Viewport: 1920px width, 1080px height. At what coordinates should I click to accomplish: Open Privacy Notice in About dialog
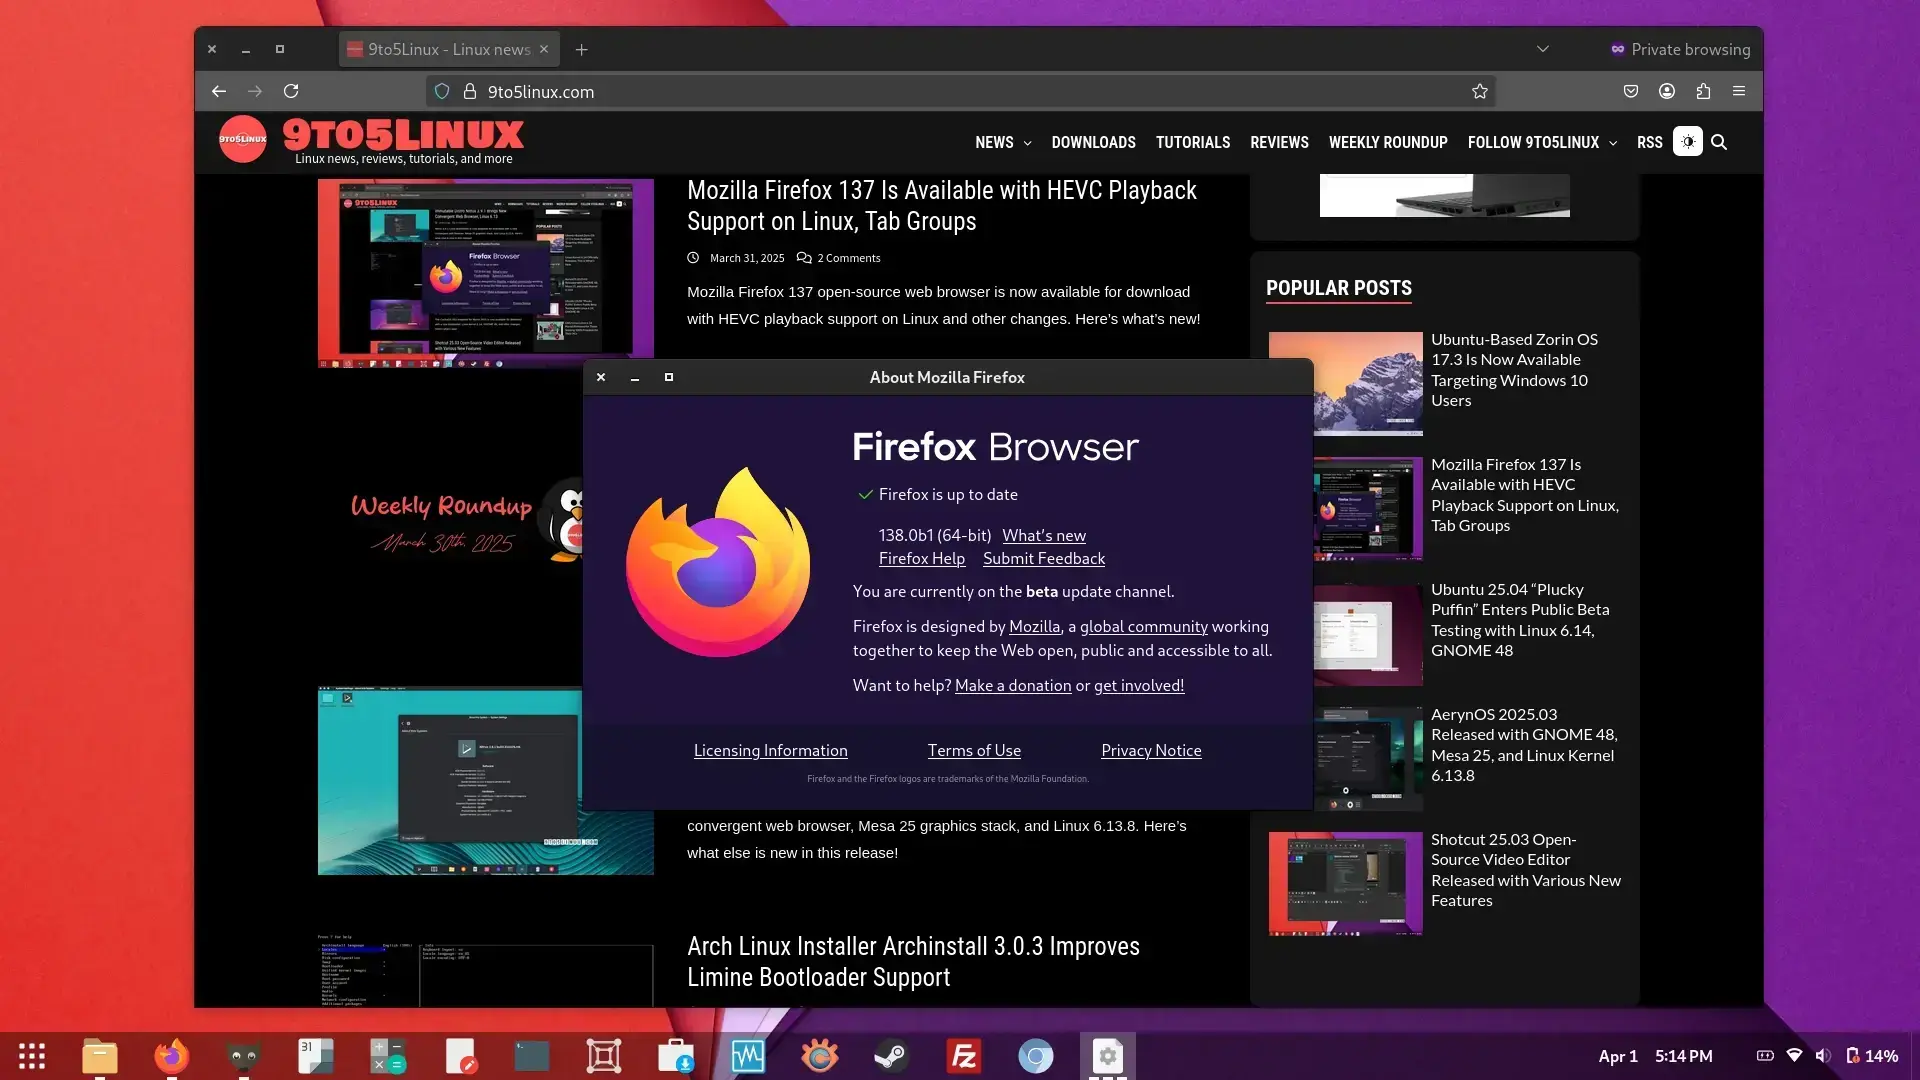coord(1151,750)
